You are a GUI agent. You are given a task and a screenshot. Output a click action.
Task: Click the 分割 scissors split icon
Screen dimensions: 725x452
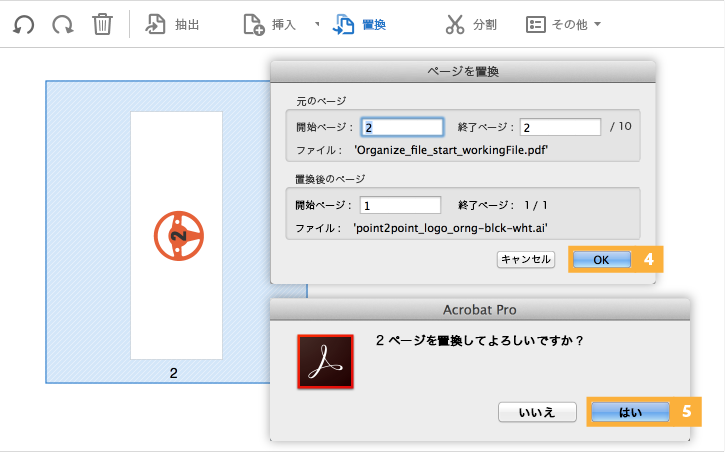pyautogui.click(x=455, y=24)
